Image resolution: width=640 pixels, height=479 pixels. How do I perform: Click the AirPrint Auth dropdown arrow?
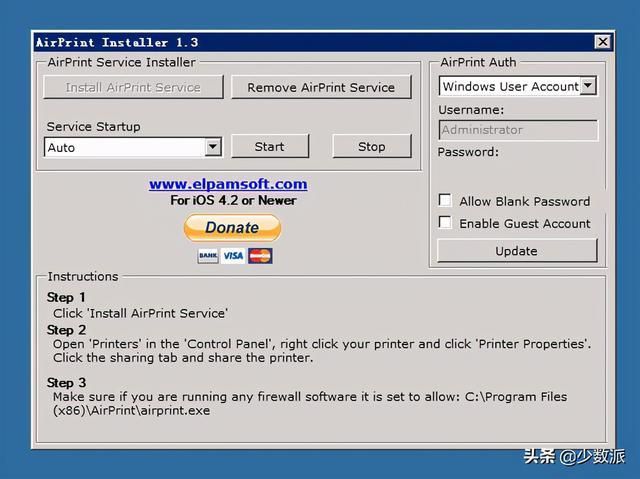pyautogui.click(x=588, y=86)
